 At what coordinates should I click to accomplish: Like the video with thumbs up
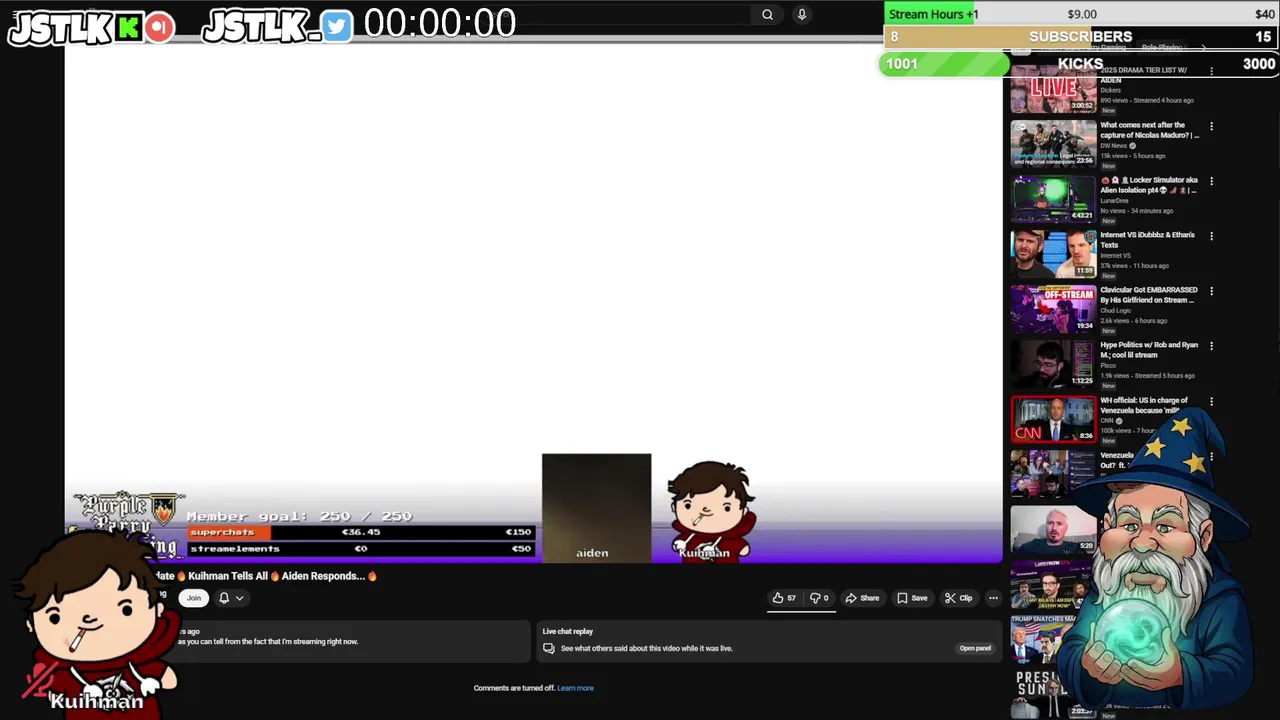(x=784, y=598)
